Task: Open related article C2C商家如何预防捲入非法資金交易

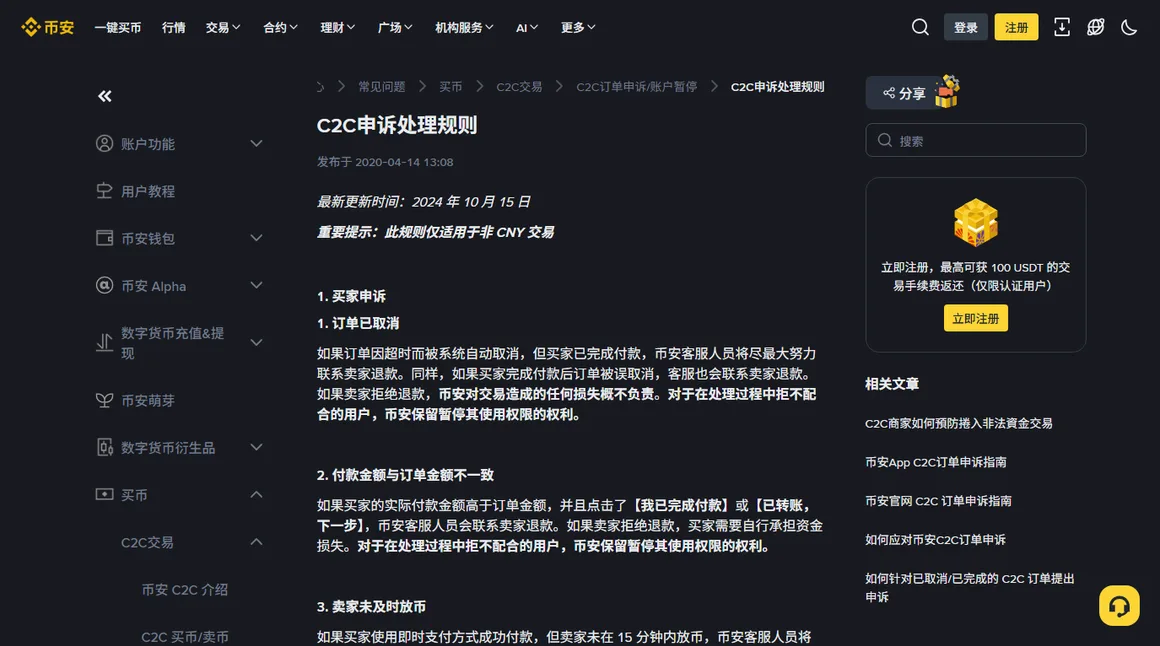Action: pyautogui.click(x=959, y=423)
